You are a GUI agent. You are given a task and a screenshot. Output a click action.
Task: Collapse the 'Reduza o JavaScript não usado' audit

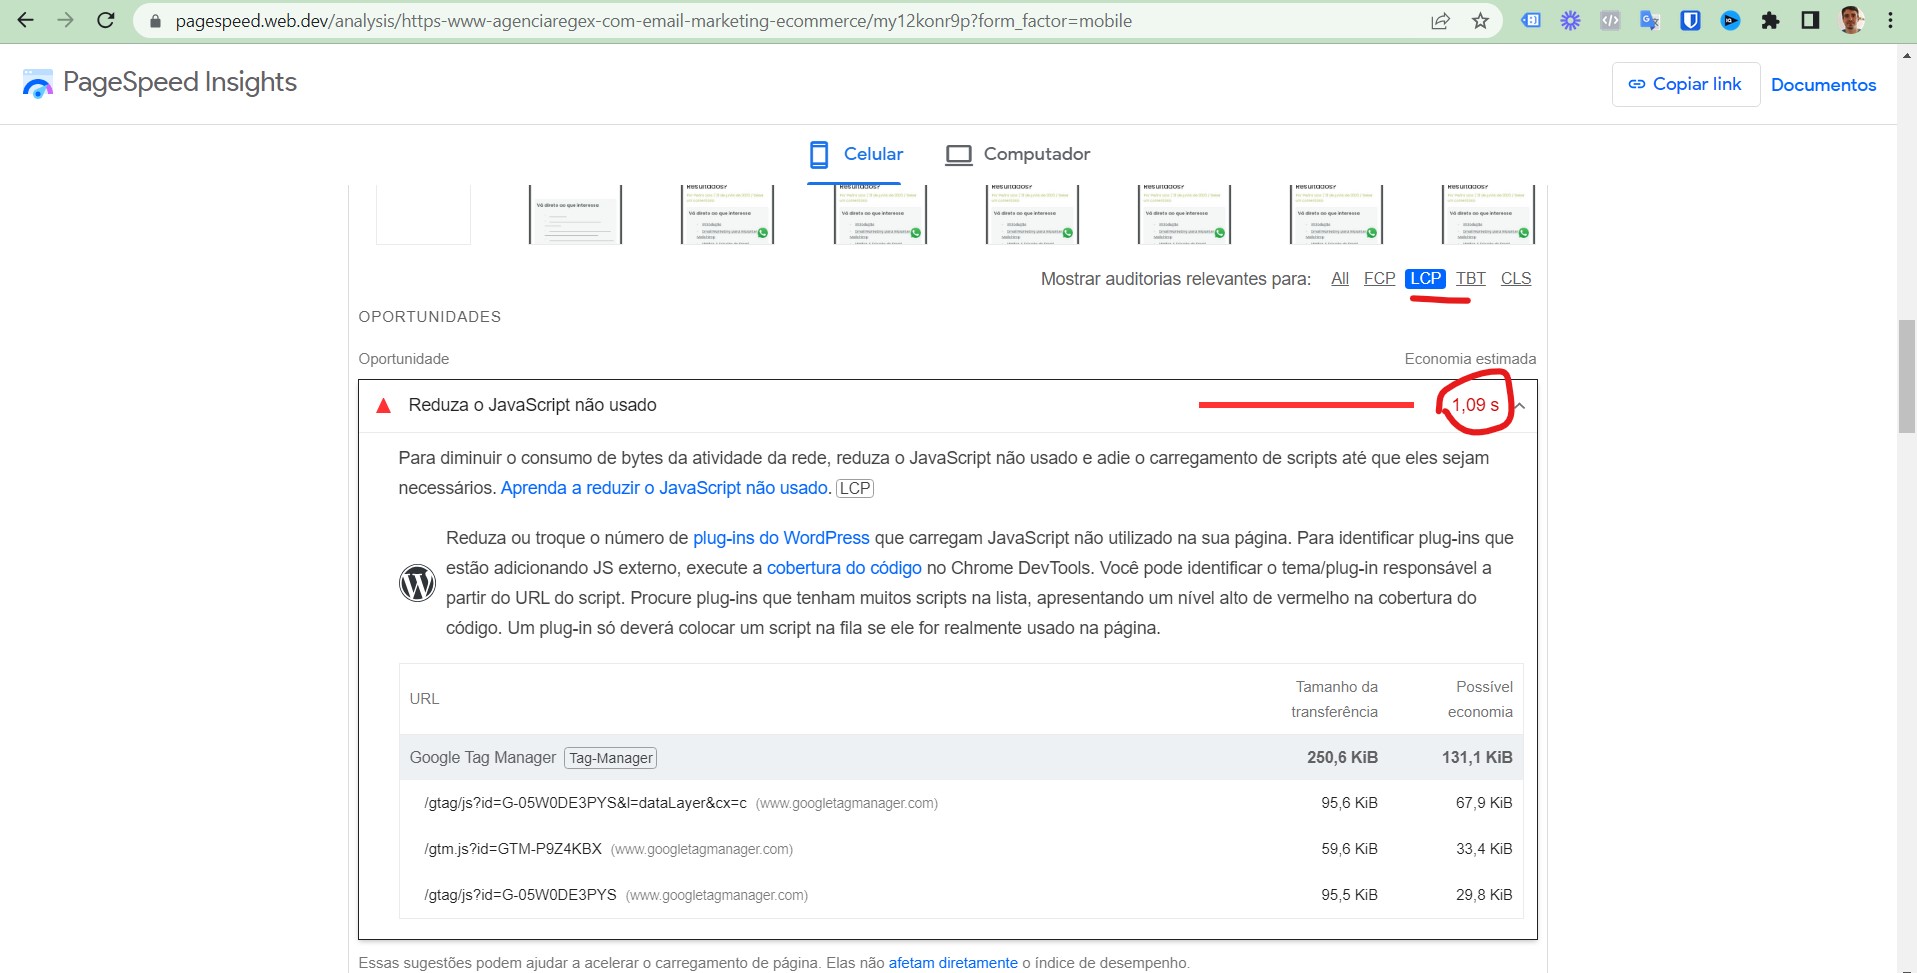click(x=1520, y=406)
